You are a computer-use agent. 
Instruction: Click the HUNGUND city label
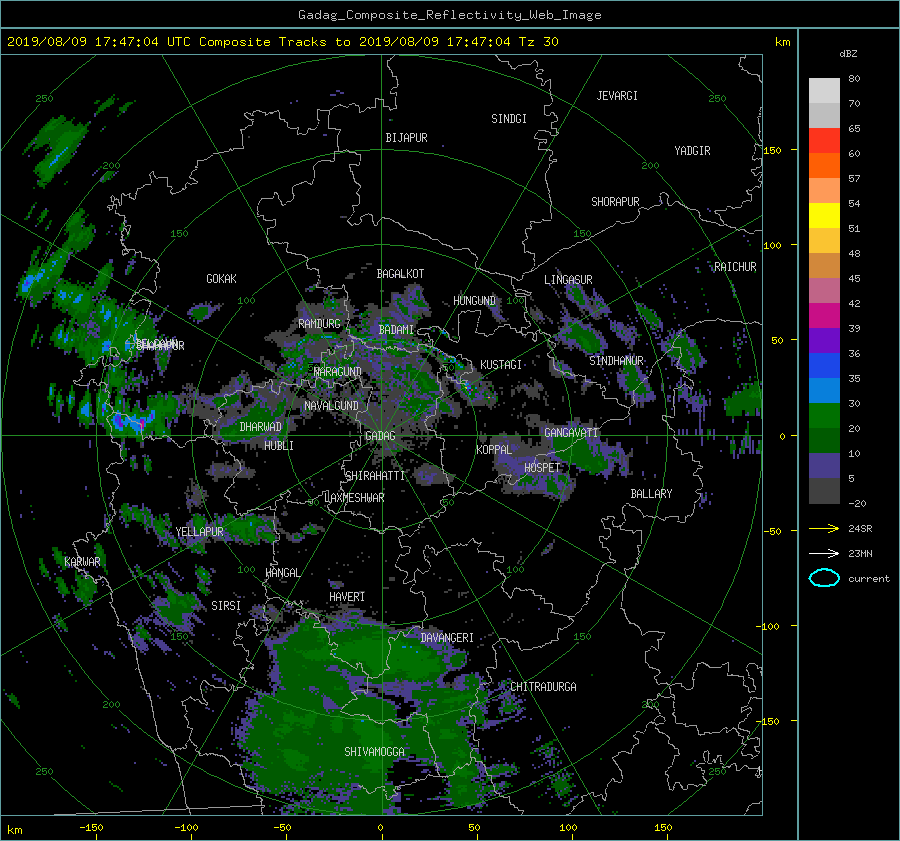pyautogui.click(x=474, y=301)
